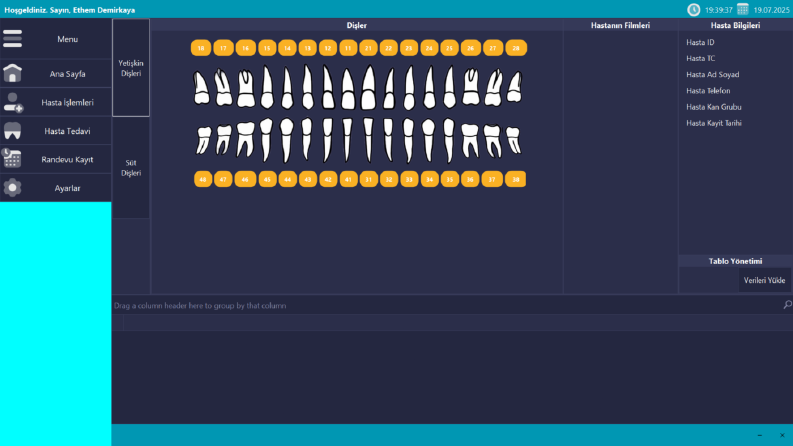Image resolution: width=793 pixels, height=446 pixels.
Task: Click tooth number 37 badge
Action: (x=492, y=179)
